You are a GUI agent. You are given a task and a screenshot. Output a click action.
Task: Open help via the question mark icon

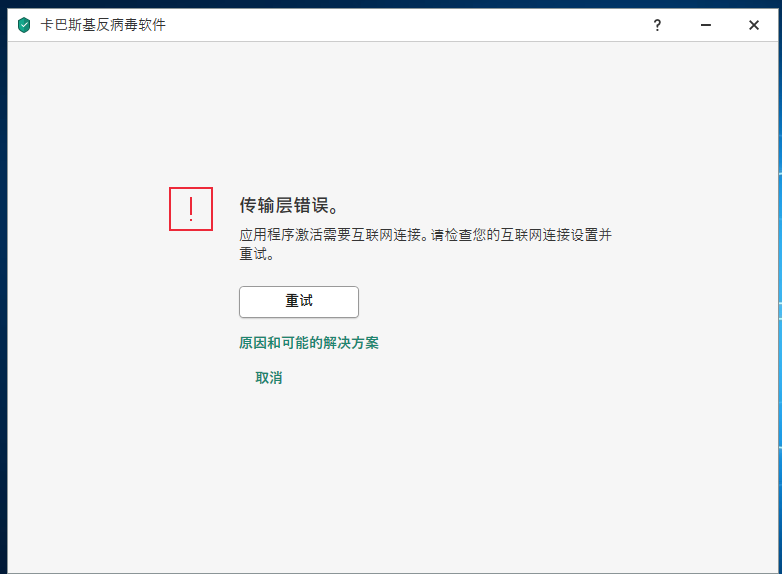pos(657,25)
